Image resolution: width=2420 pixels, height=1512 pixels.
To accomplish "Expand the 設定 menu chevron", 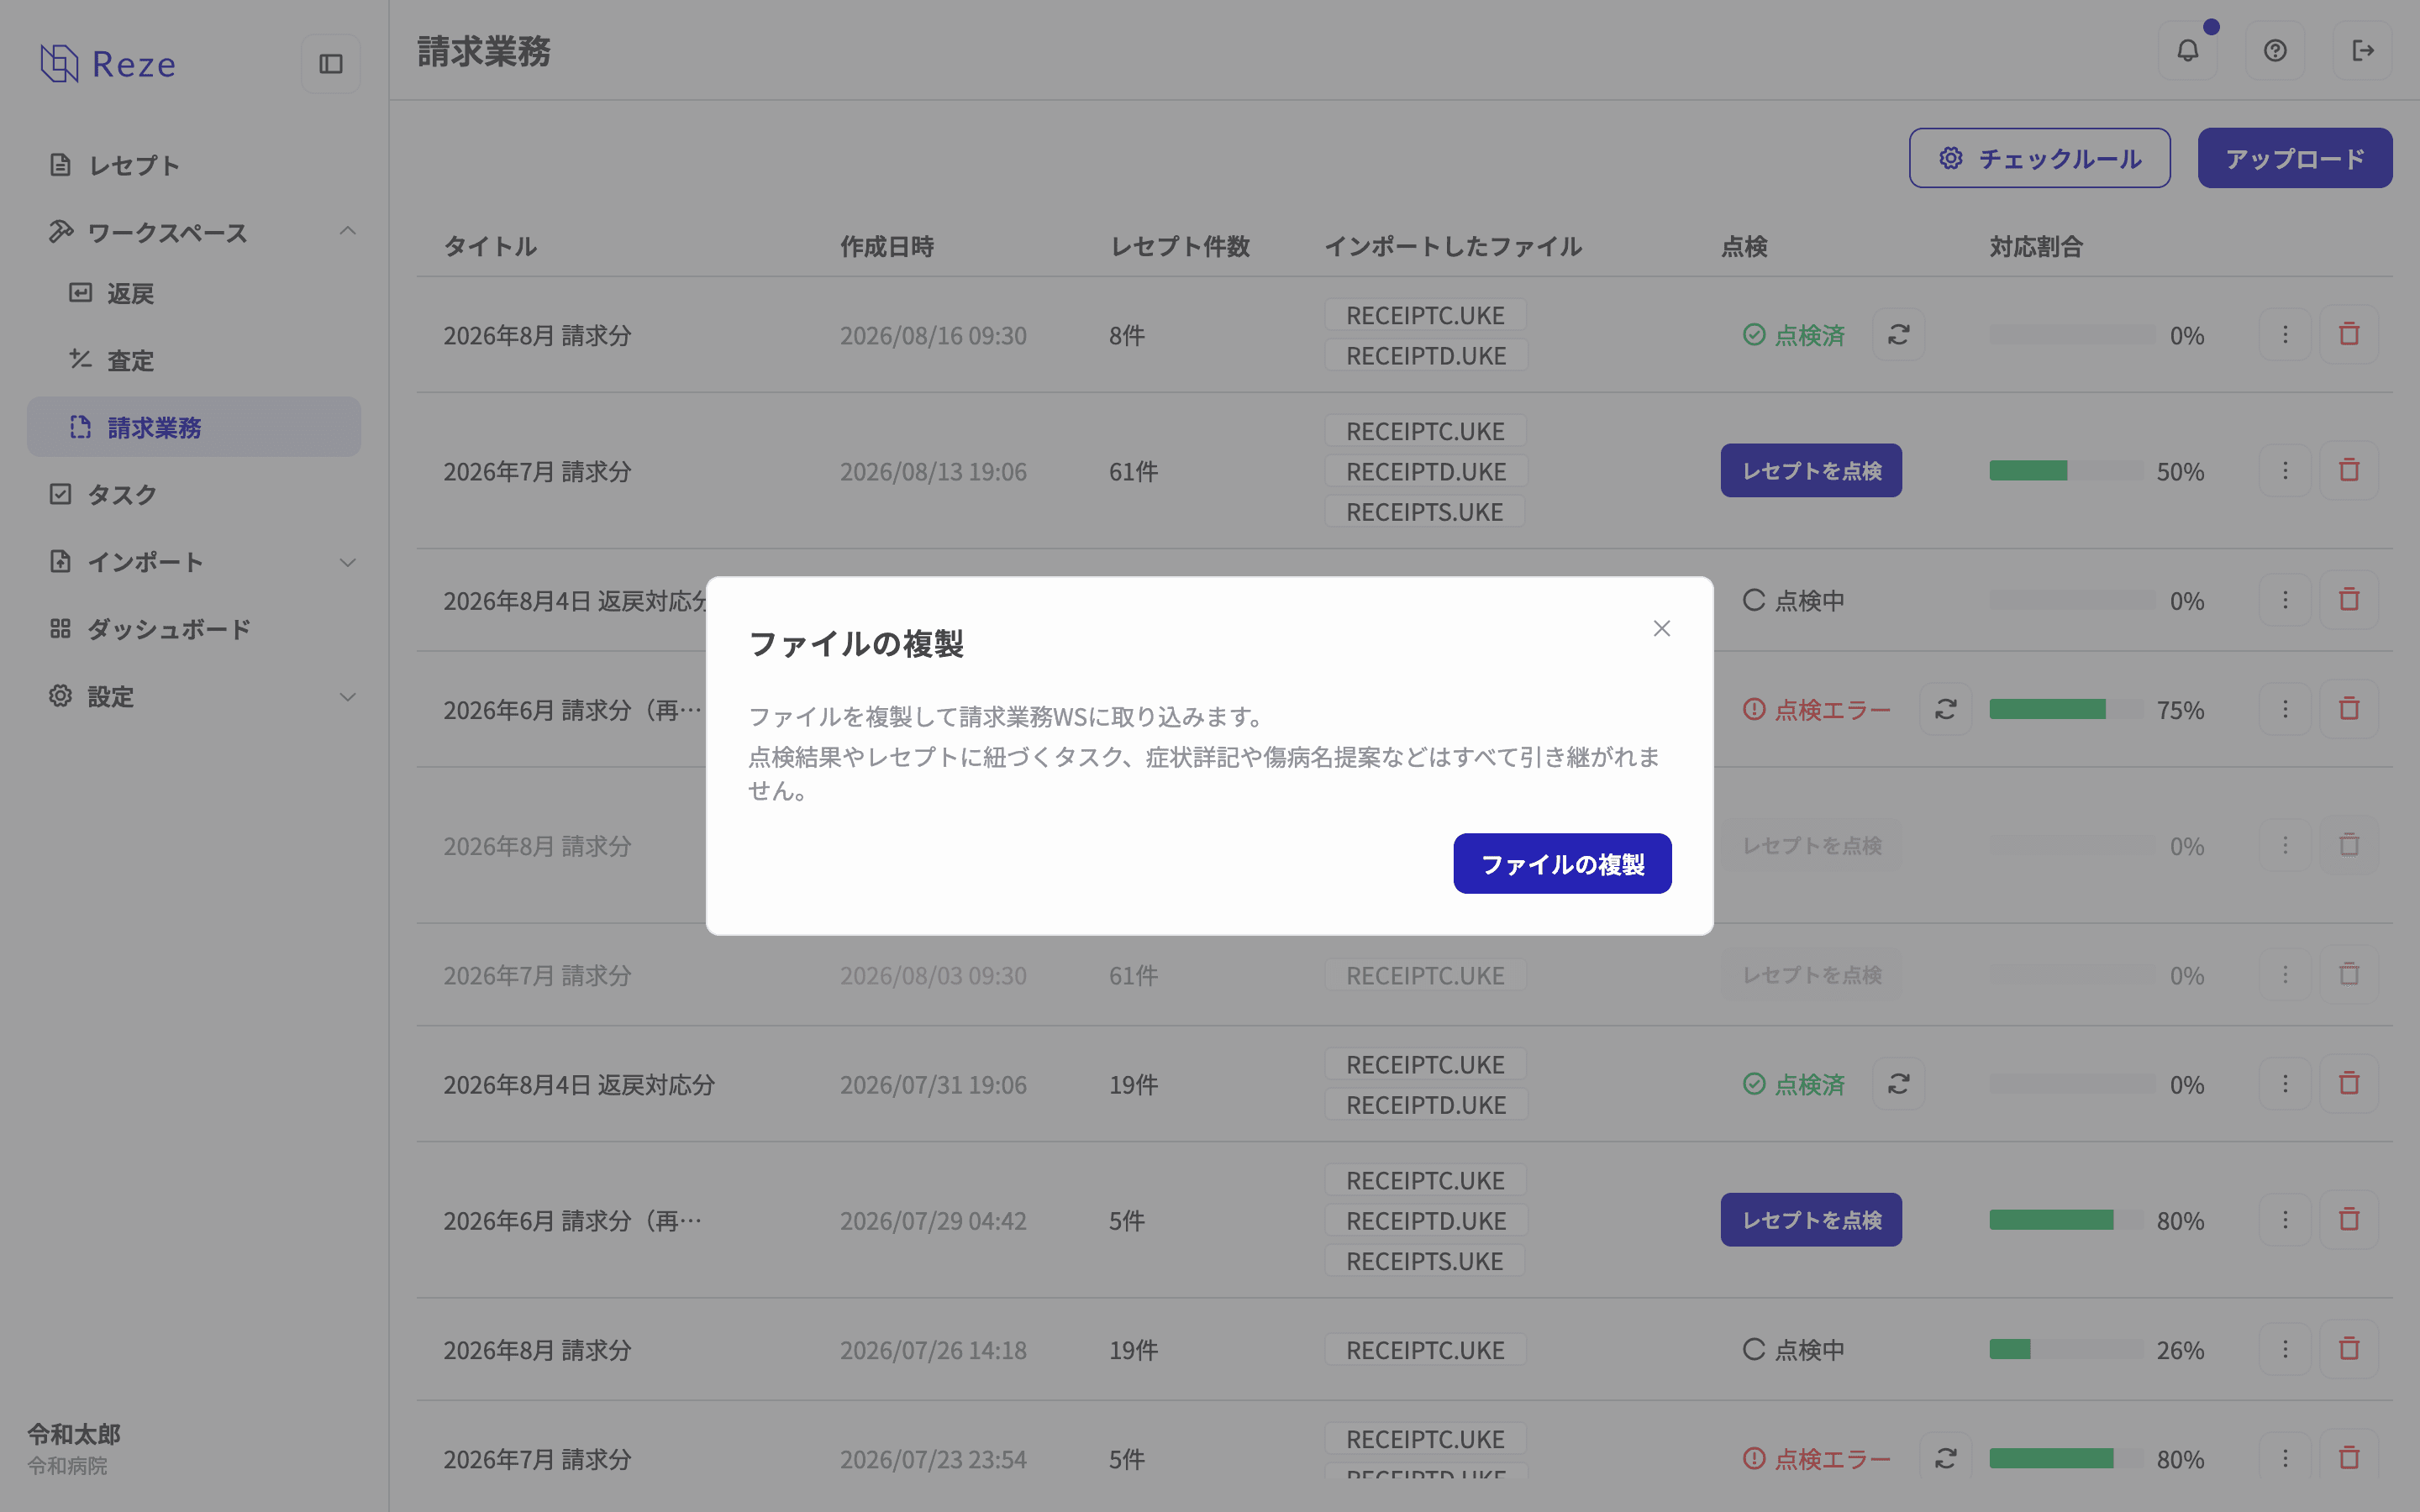I will tap(347, 697).
